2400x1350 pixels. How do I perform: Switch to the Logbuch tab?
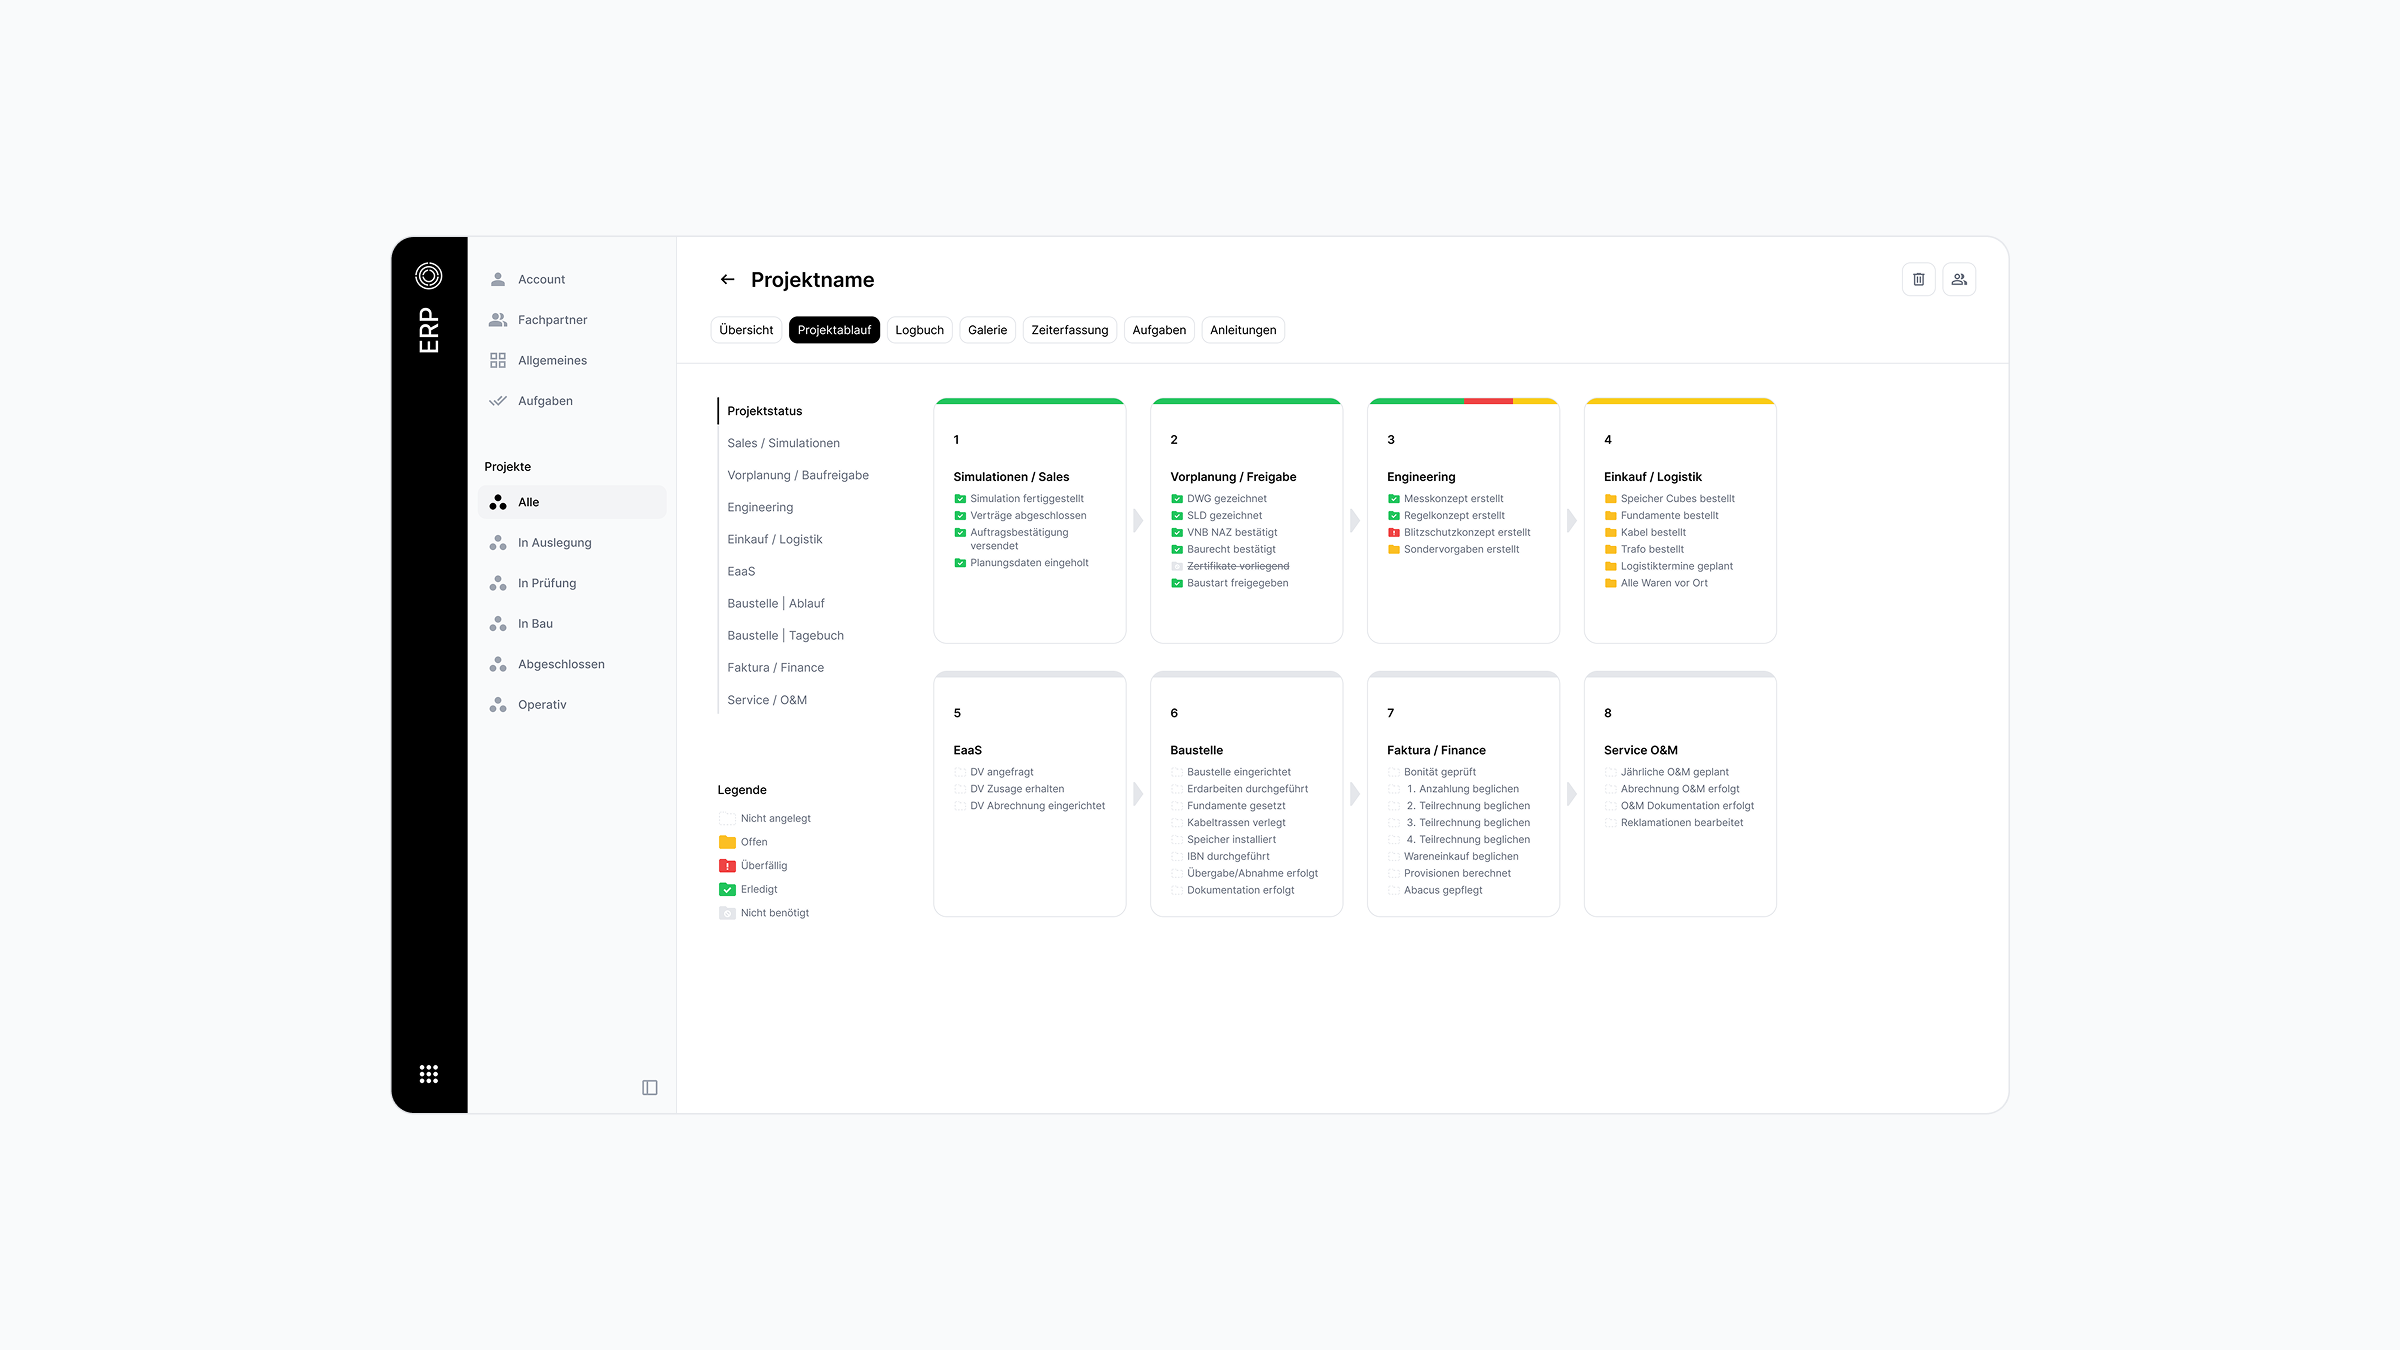pos(919,330)
